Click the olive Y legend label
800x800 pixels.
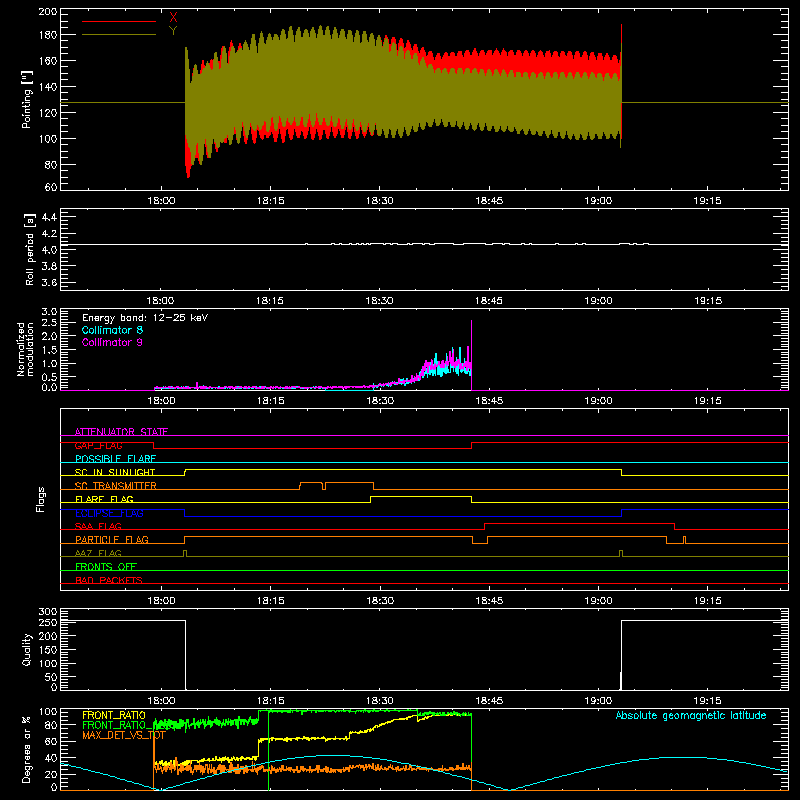click(173, 31)
